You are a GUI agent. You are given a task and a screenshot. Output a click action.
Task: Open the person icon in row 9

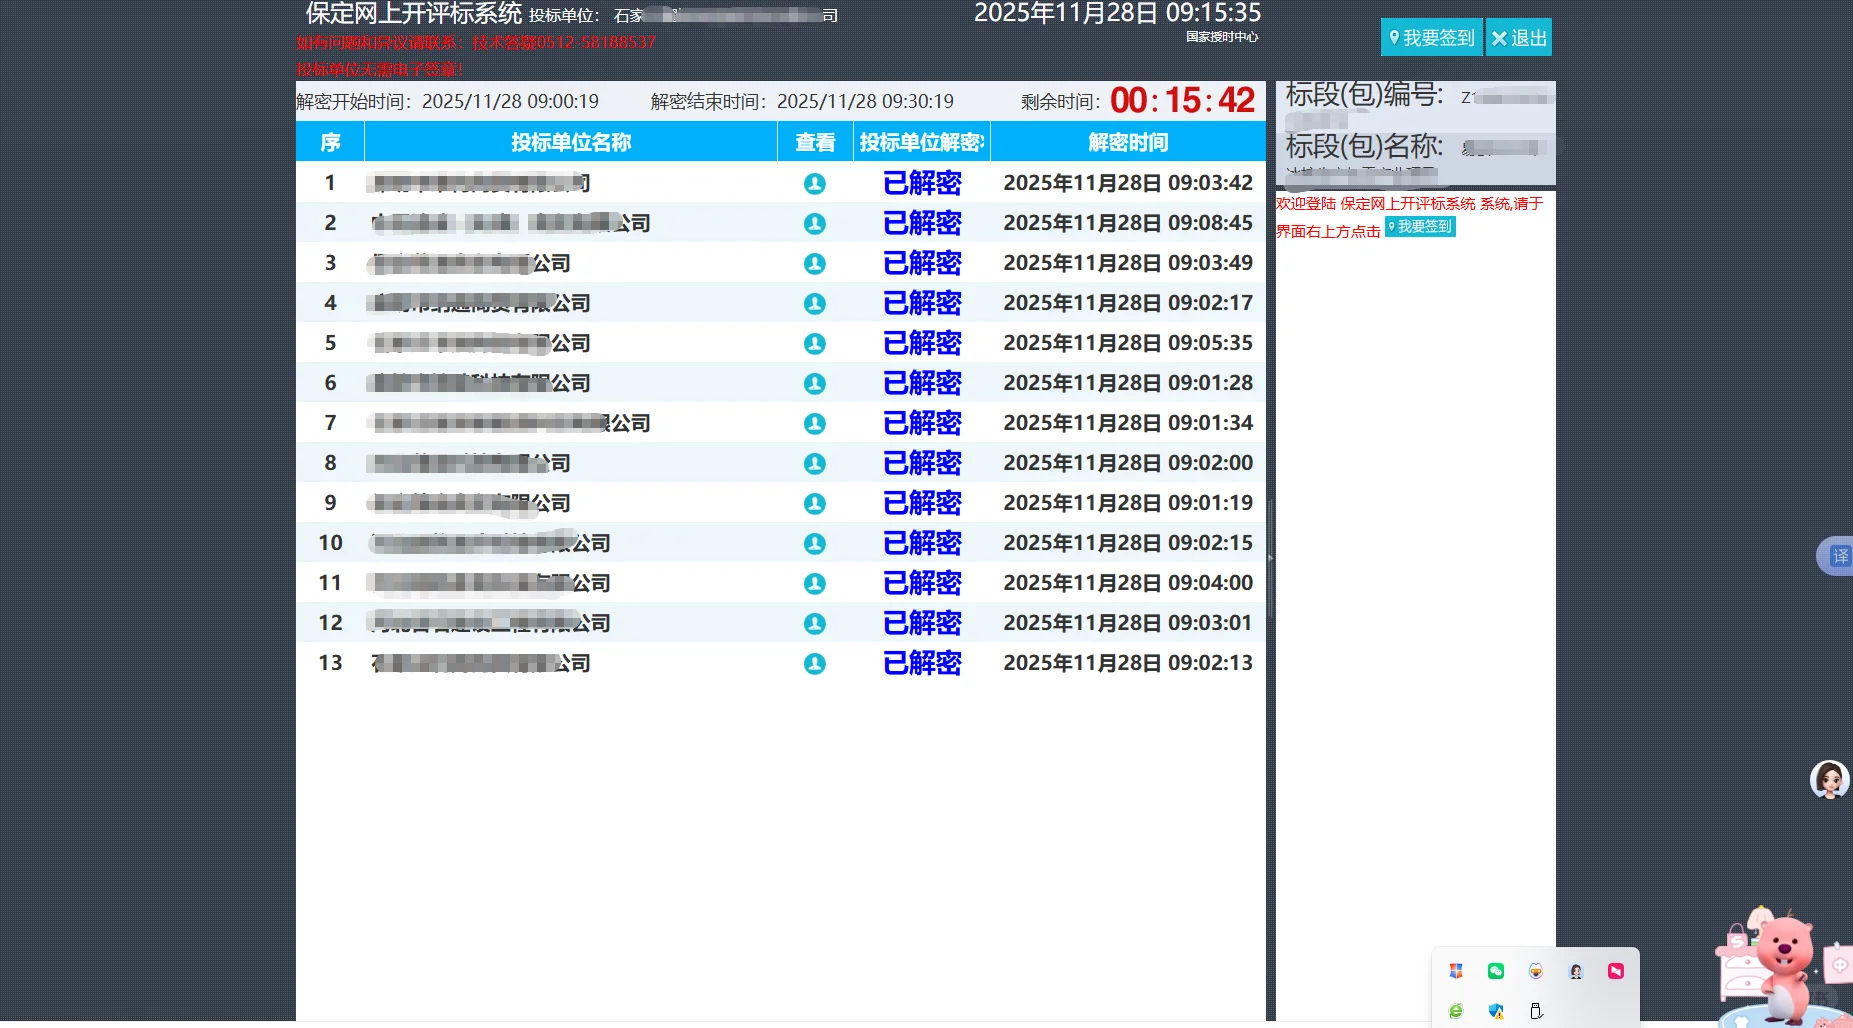[815, 503]
